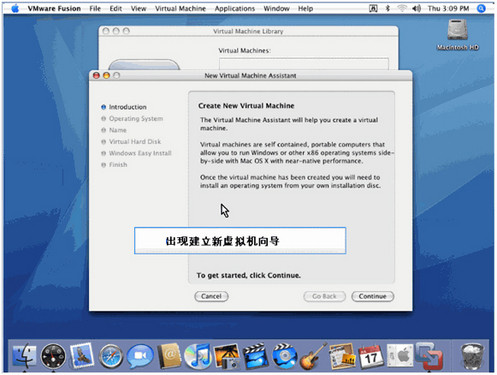The height and width of the screenshot is (375, 497).
Task: Open the Help menu
Action: click(x=305, y=9)
